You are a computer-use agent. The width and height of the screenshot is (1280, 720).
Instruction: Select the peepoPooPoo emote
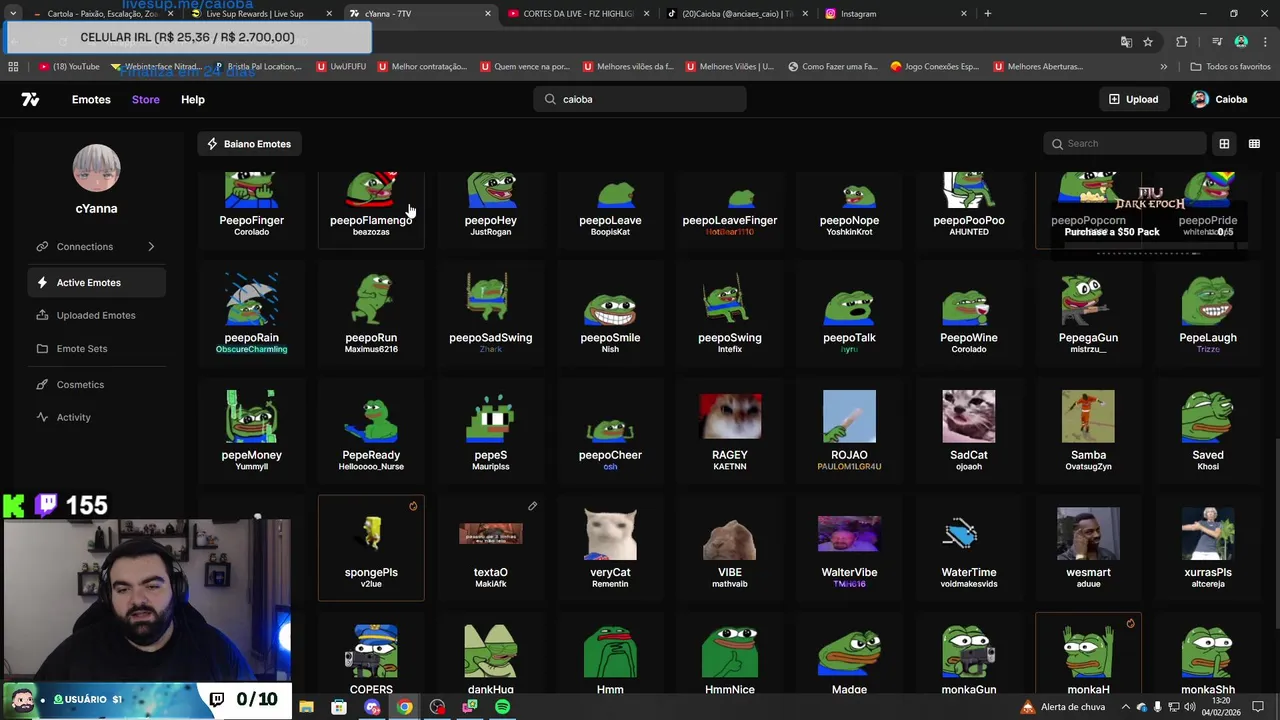click(x=969, y=208)
